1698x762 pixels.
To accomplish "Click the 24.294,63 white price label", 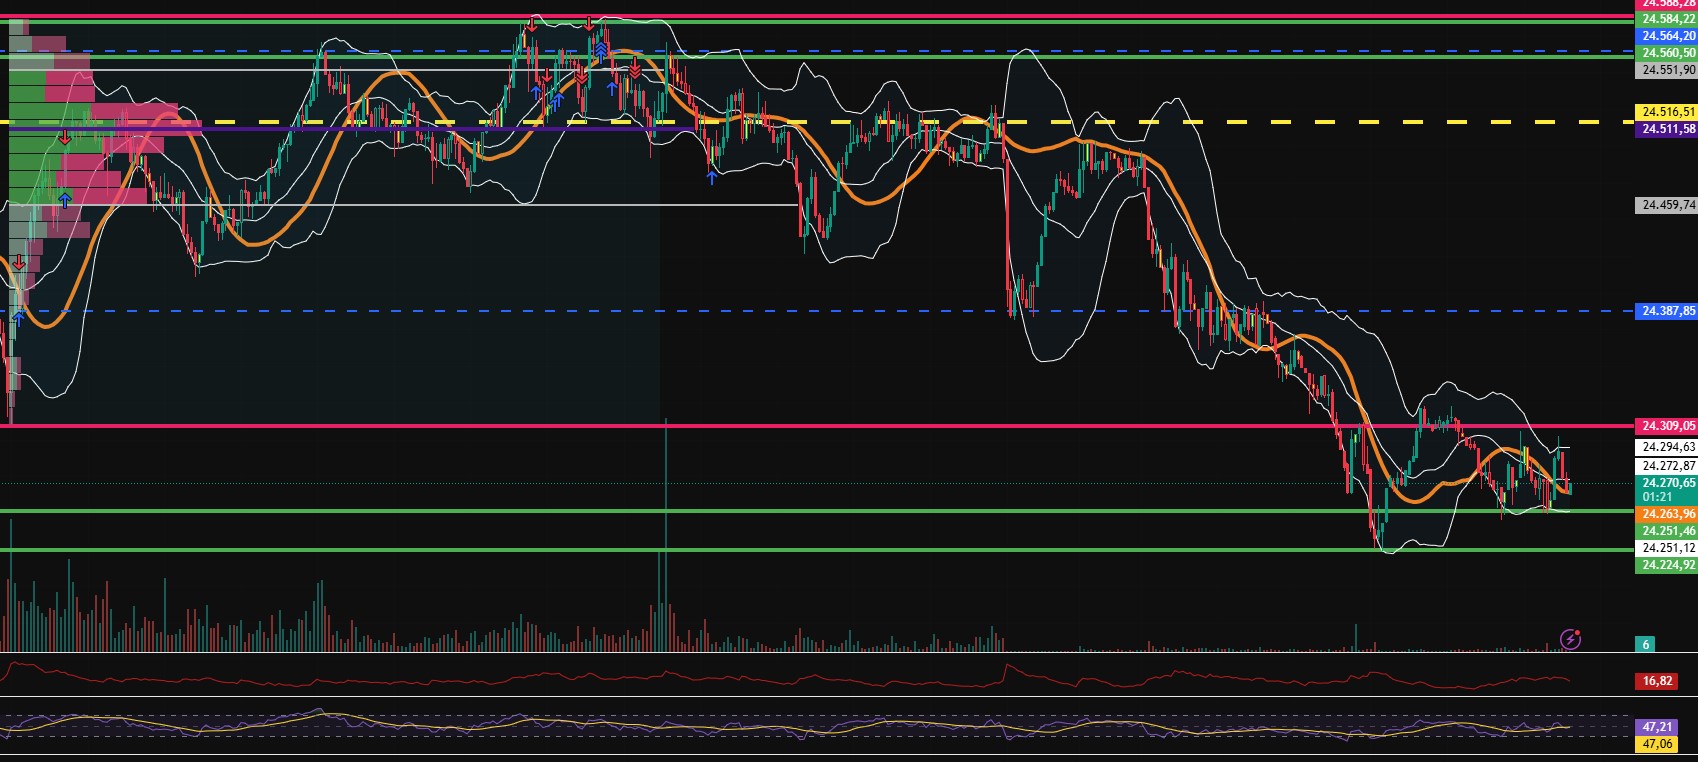I will pos(1667,447).
